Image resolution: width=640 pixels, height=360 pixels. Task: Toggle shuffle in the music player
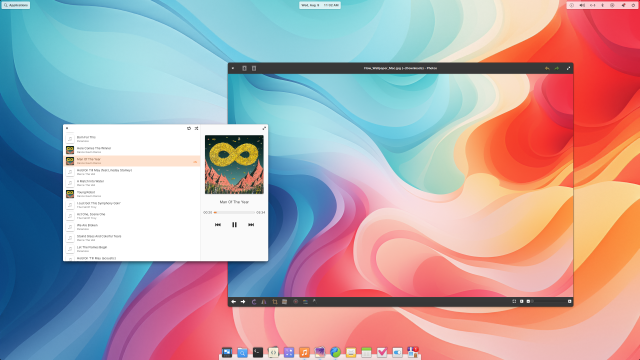click(x=196, y=128)
